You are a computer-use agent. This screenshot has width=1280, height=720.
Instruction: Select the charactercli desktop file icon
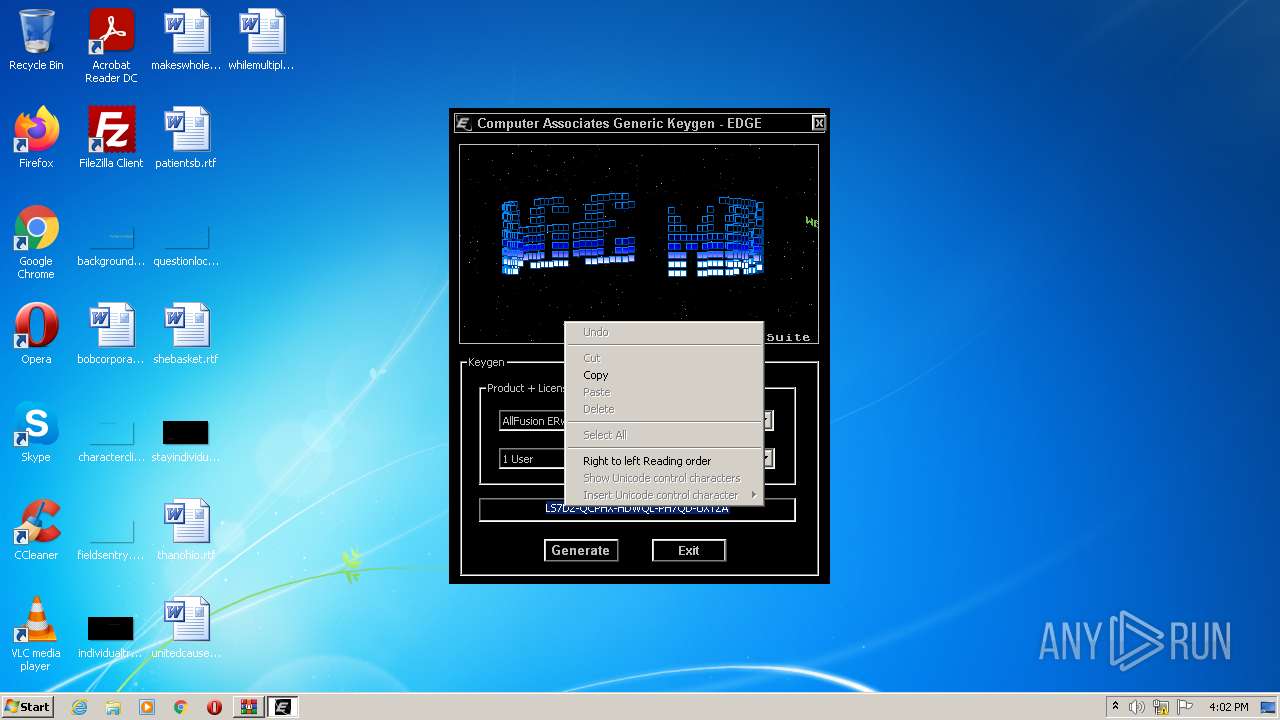111,442
